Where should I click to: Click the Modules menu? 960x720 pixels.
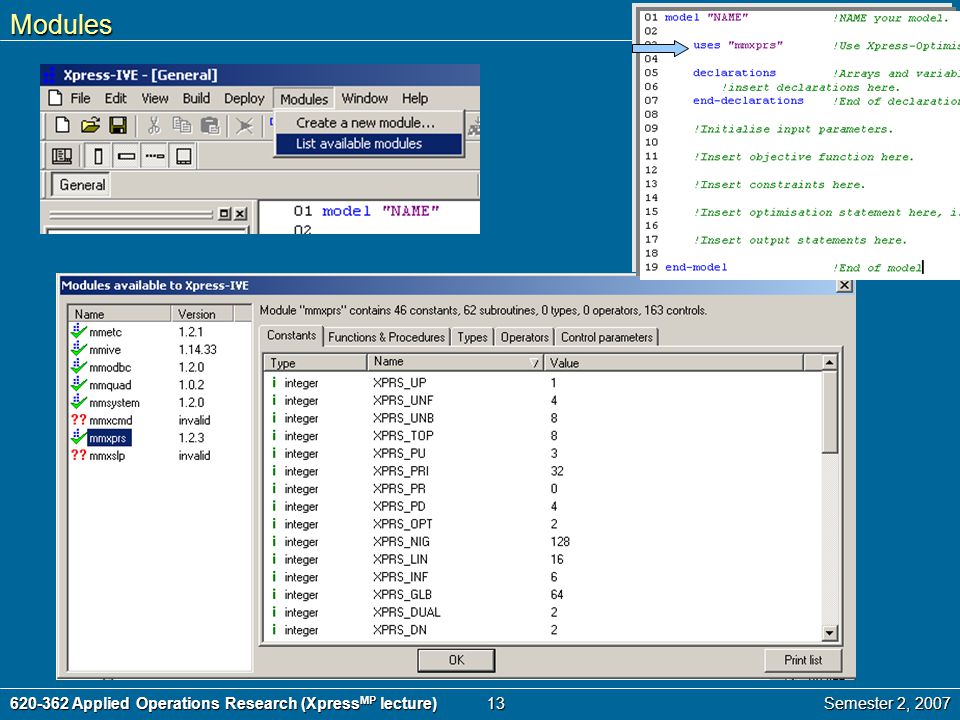click(304, 99)
